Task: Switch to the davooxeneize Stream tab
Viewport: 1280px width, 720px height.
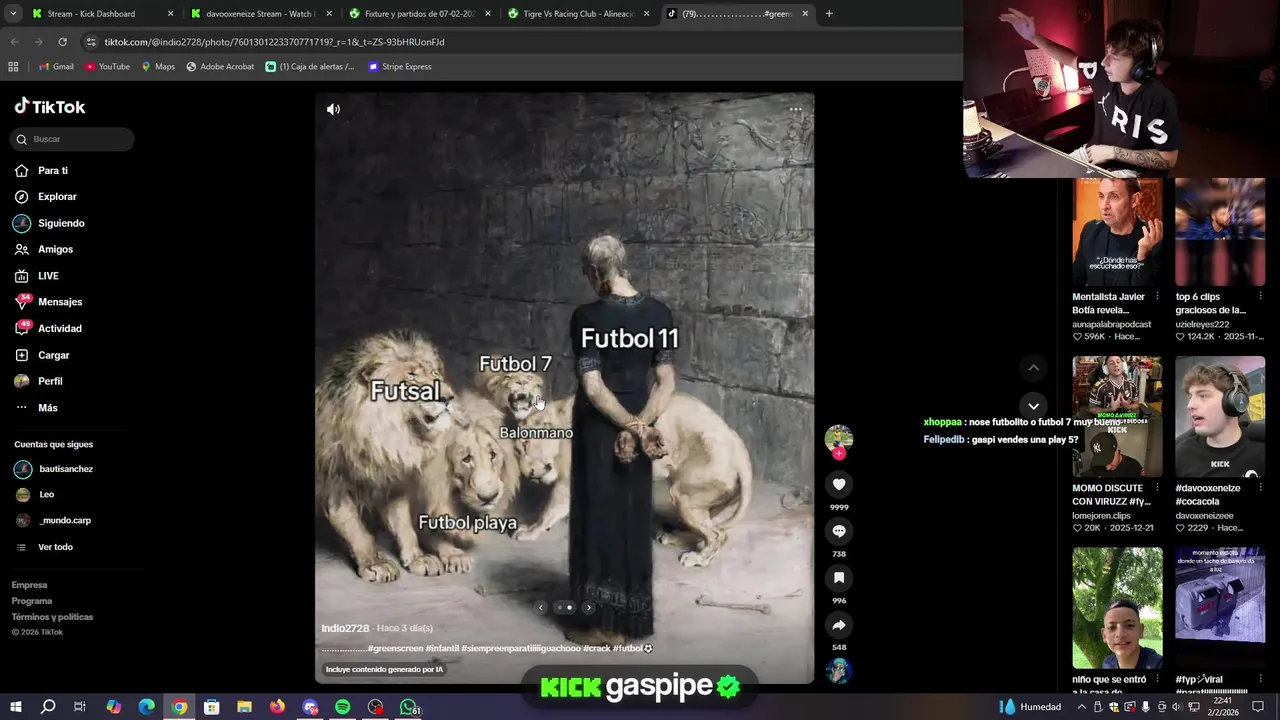Action: tap(260, 14)
